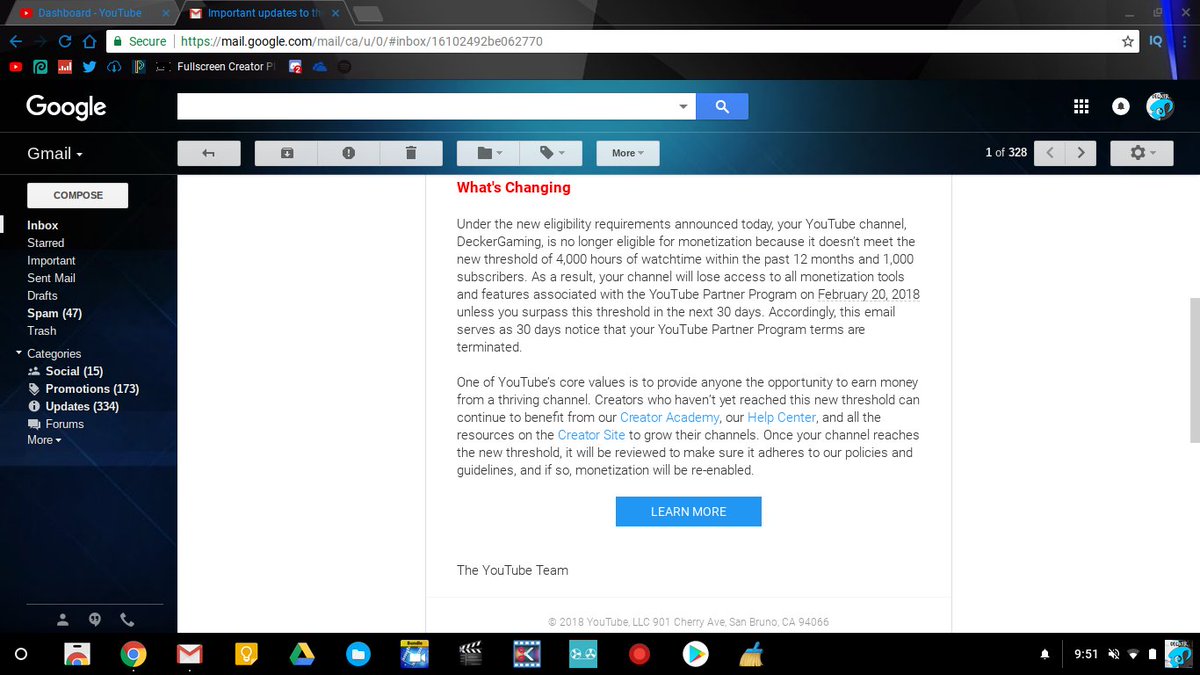
Task: Open the Social (15) category
Action: tap(74, 371)
